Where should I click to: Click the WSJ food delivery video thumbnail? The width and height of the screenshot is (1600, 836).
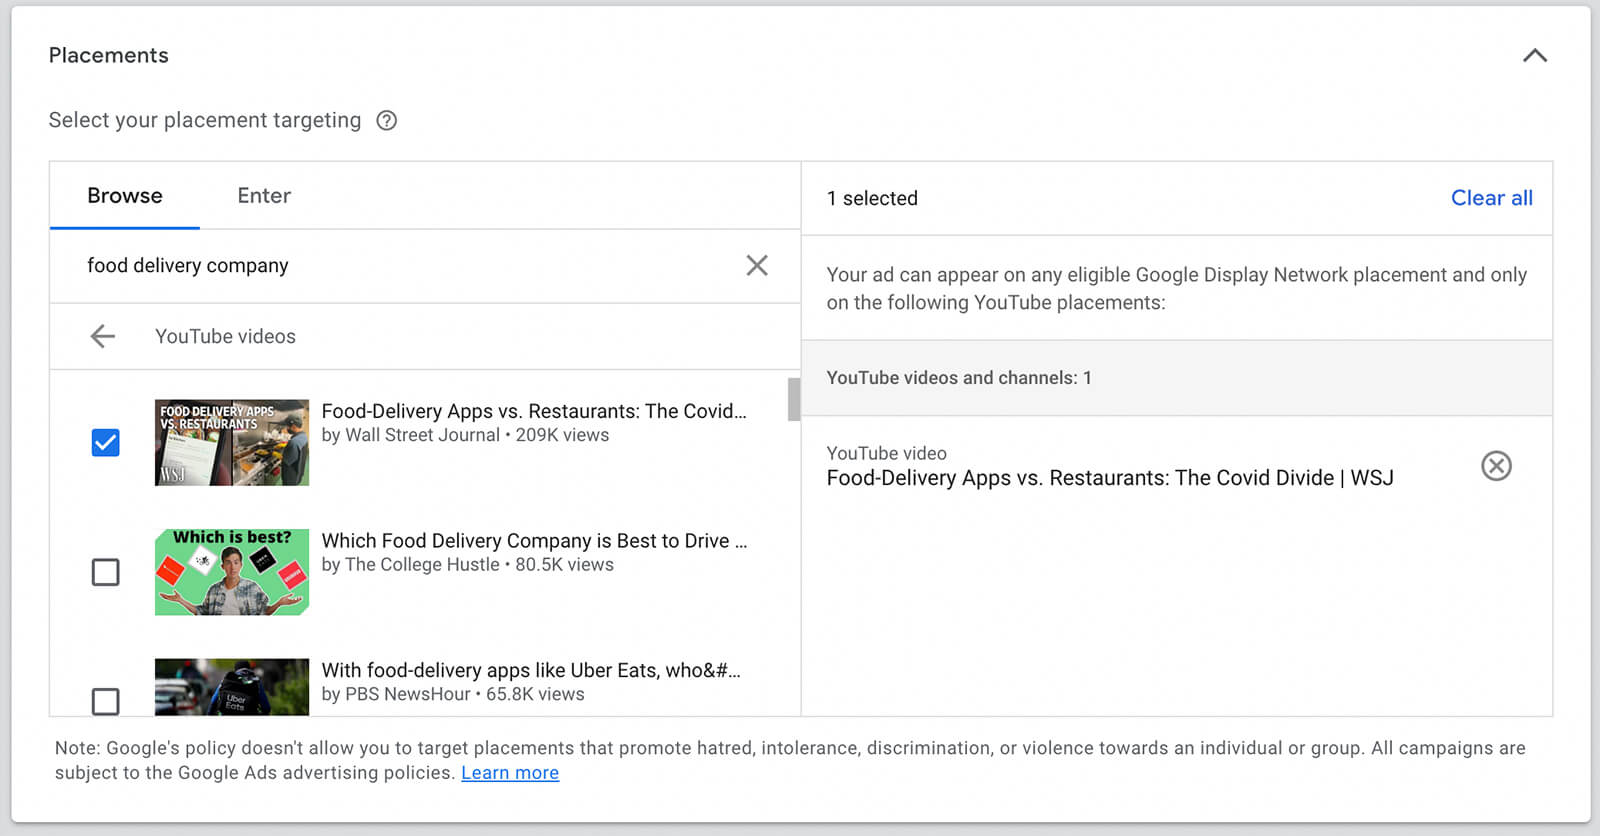pyautogui.click(x=232, y=443)
